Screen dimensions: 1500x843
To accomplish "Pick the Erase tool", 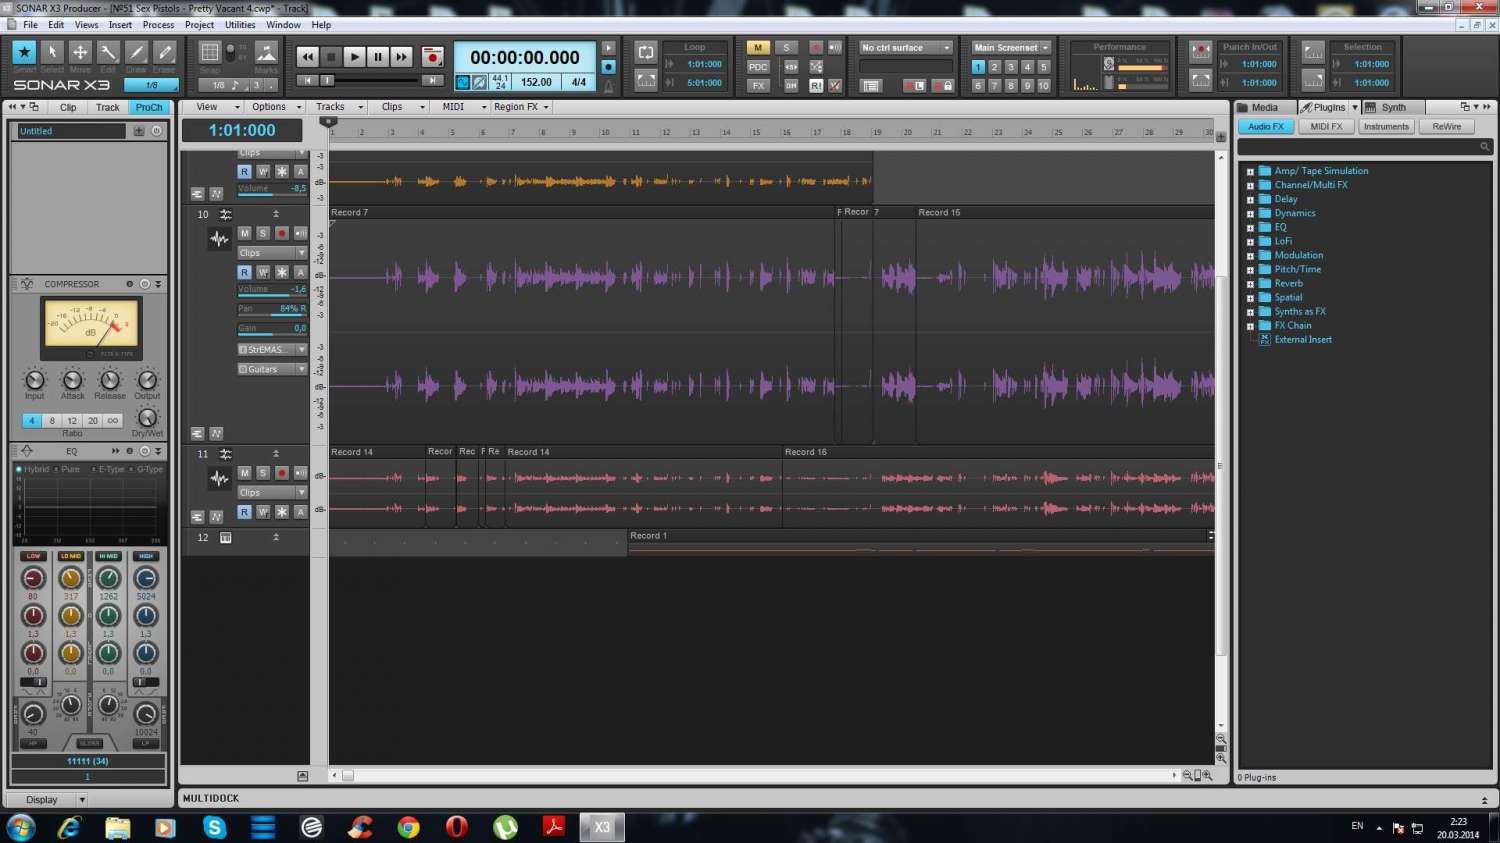I will pos(165,52).
